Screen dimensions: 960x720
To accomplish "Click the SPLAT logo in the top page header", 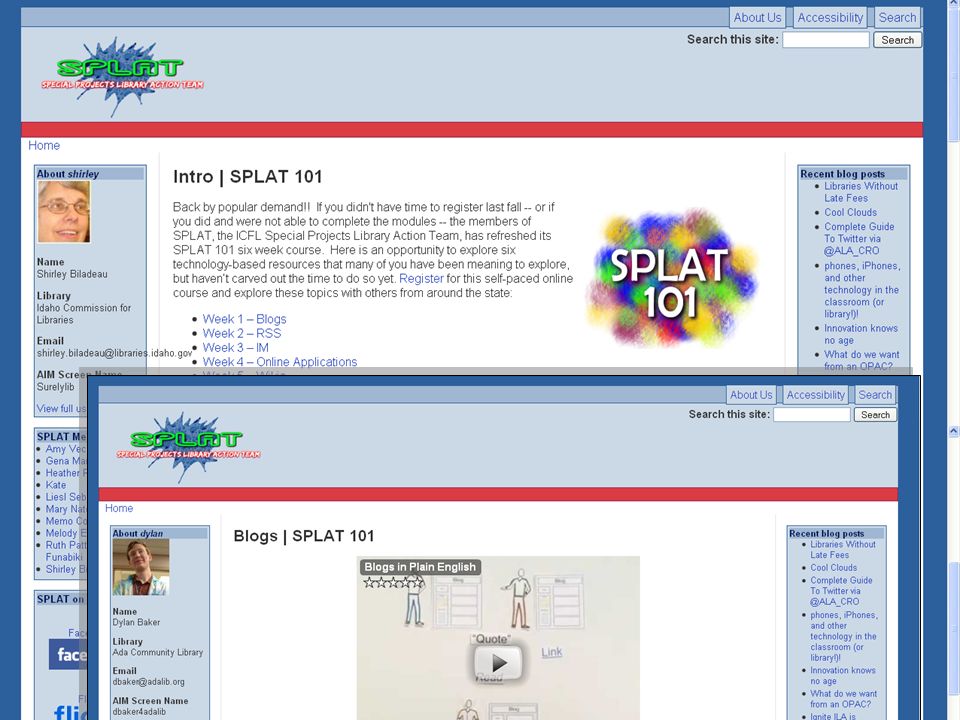I will click(122, 77).
